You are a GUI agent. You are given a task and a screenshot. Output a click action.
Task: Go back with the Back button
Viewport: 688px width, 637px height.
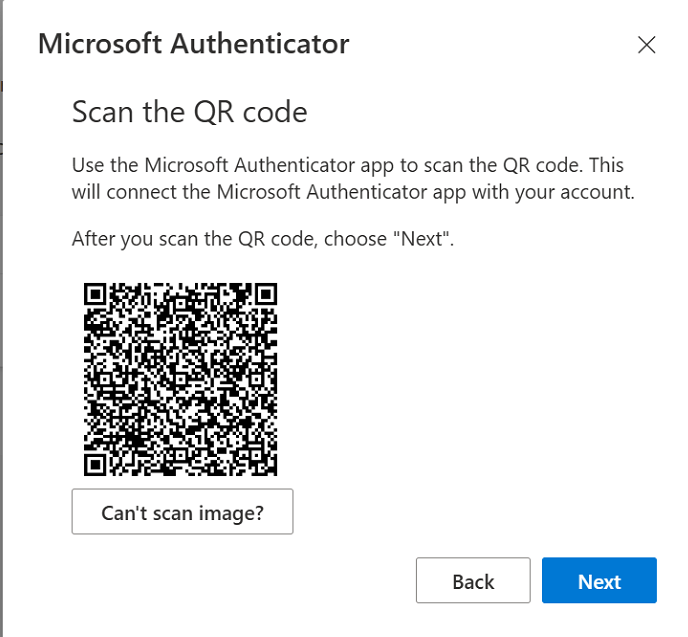(x=473, y=581)
